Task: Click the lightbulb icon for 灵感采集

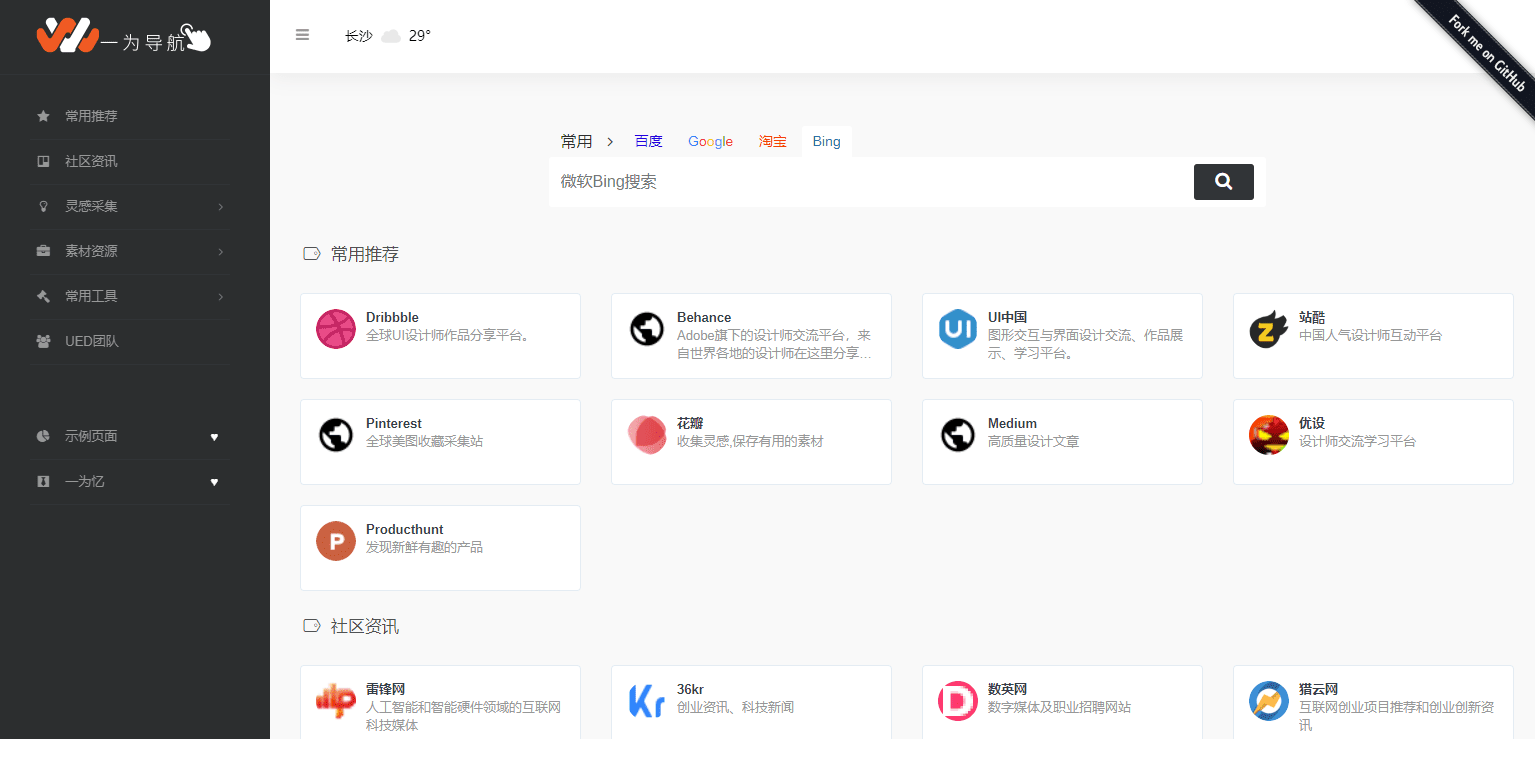Action: pyautogui.click(x=43, y=206)
